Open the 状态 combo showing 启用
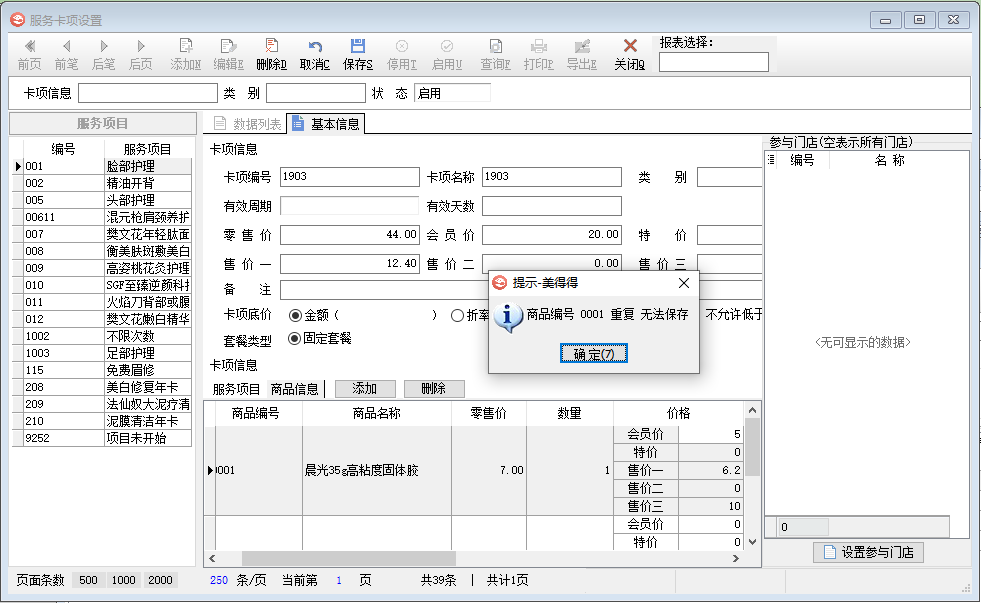981x603 pixels. point(452,93)
